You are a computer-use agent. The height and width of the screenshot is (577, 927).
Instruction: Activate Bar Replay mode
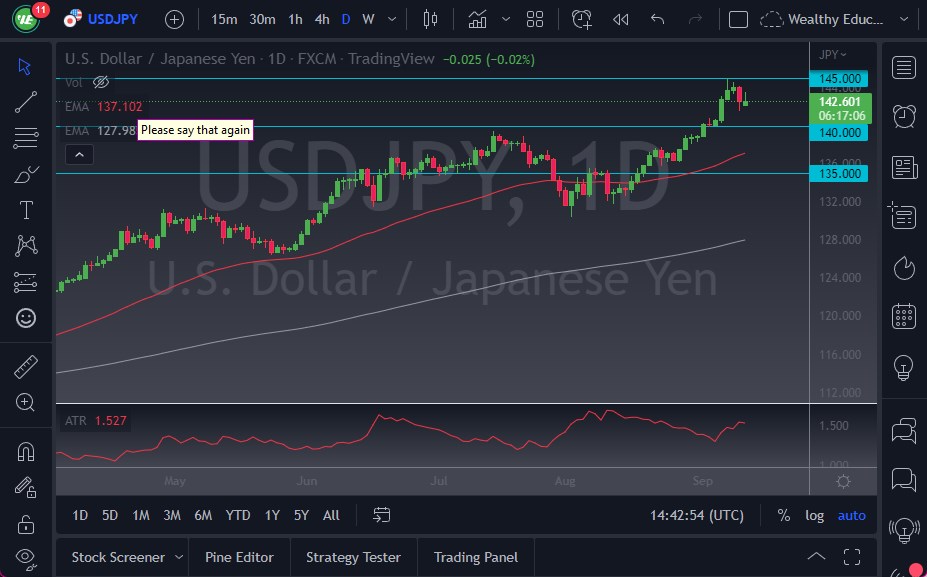tap(620, 18)
